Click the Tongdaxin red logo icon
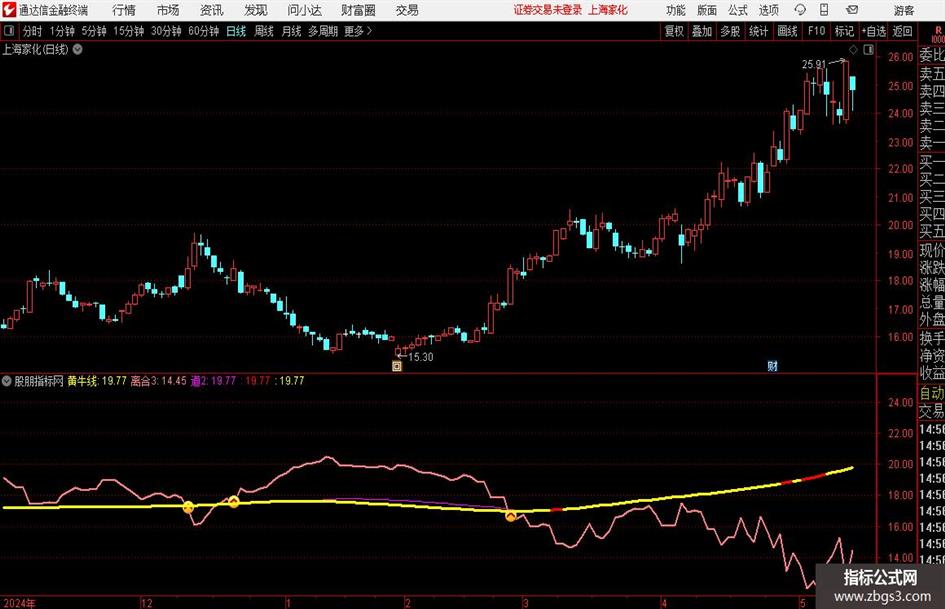Image resolution: width=945 pixels, height=609 pixels. [9, 10]
